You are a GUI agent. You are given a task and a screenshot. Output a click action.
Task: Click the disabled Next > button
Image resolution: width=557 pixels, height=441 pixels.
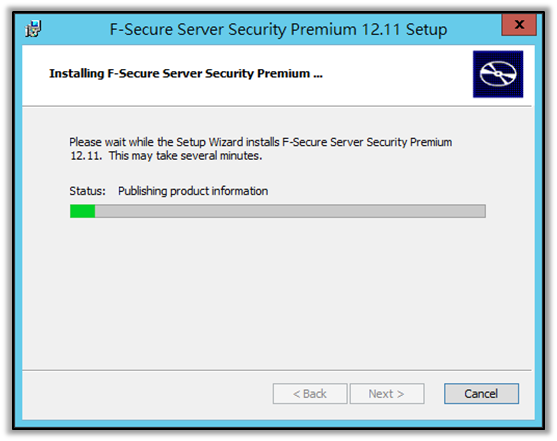point(387,393)
